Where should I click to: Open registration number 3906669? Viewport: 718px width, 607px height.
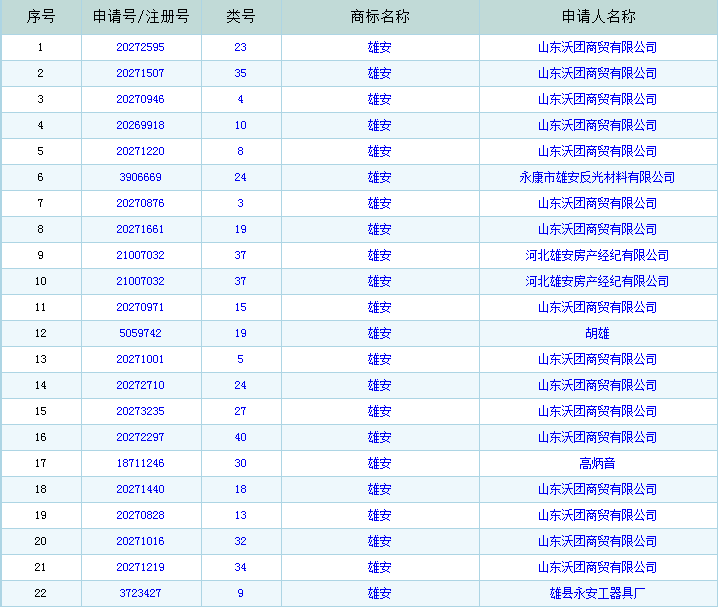[140, 177]
